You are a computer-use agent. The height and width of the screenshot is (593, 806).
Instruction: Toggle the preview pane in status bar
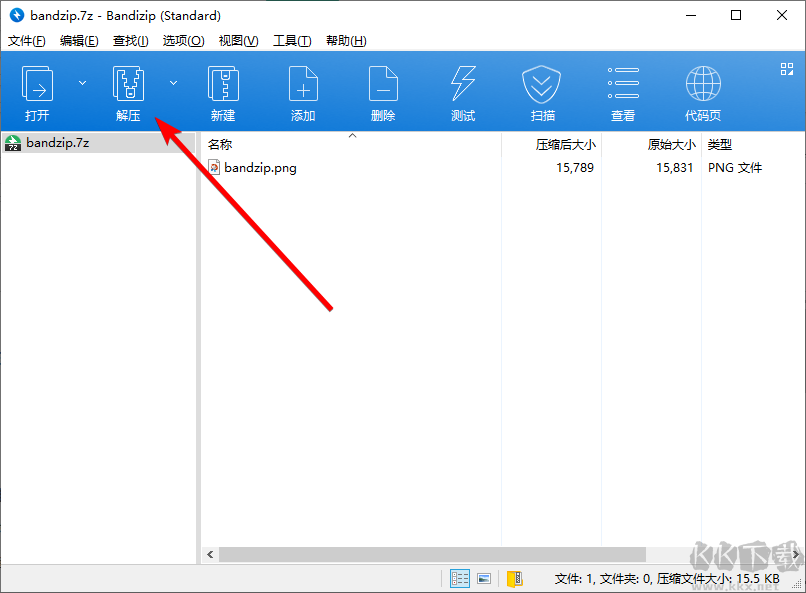pos(485,578)
